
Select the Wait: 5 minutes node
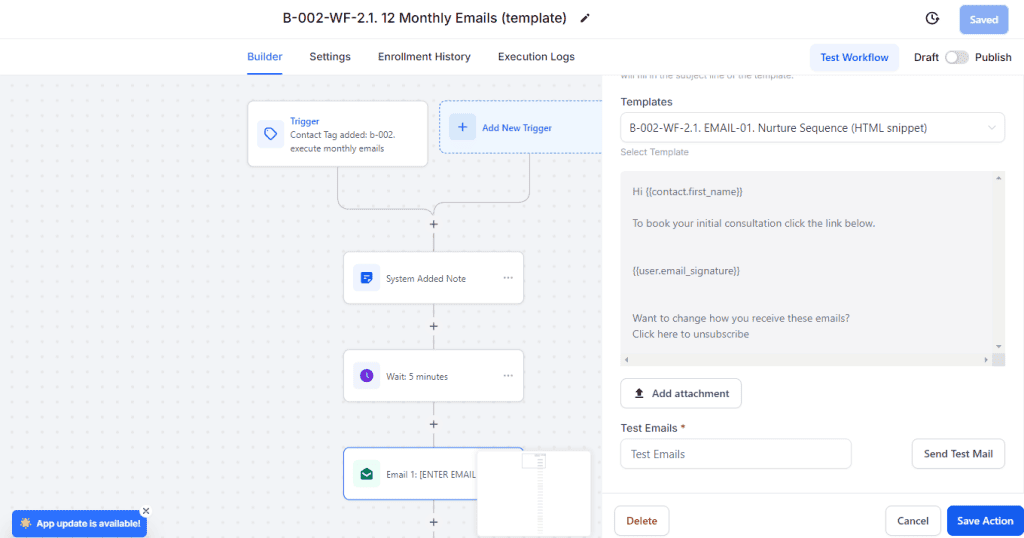click(434, 375)
